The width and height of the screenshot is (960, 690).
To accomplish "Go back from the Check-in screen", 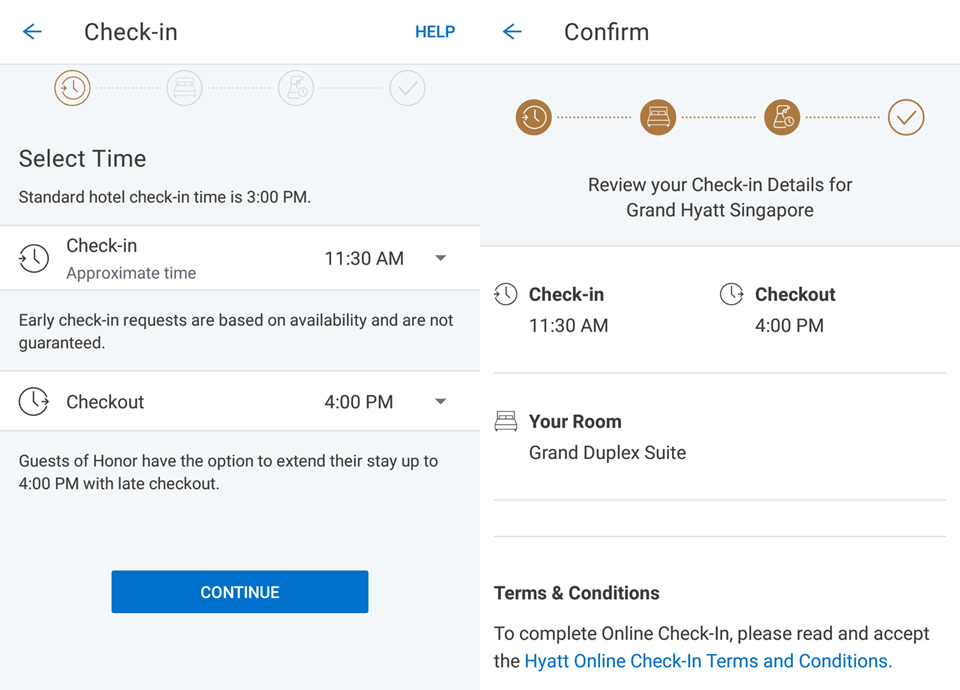I will coord(32,32).
